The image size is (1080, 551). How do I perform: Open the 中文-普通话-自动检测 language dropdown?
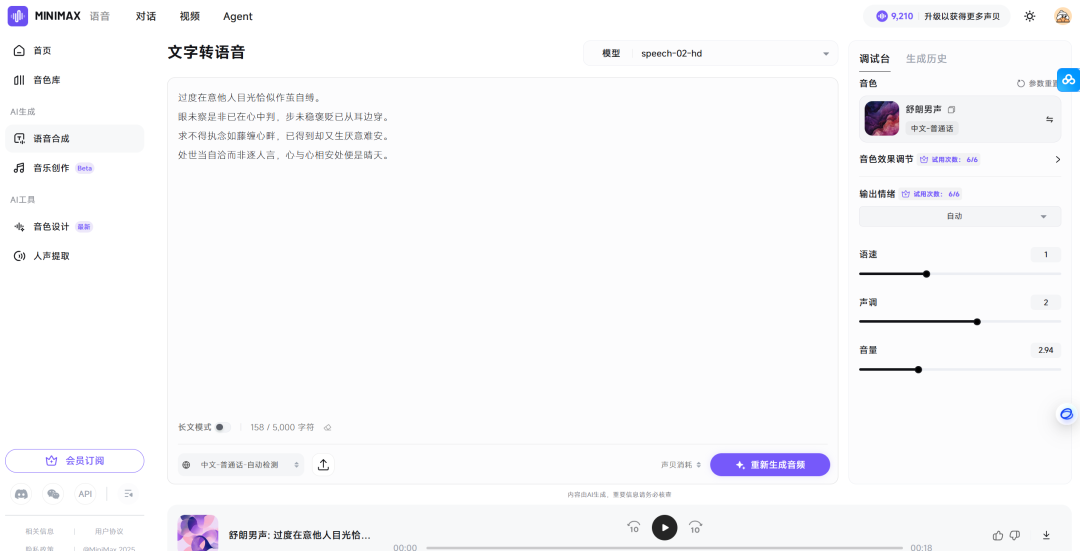[240, 465]
